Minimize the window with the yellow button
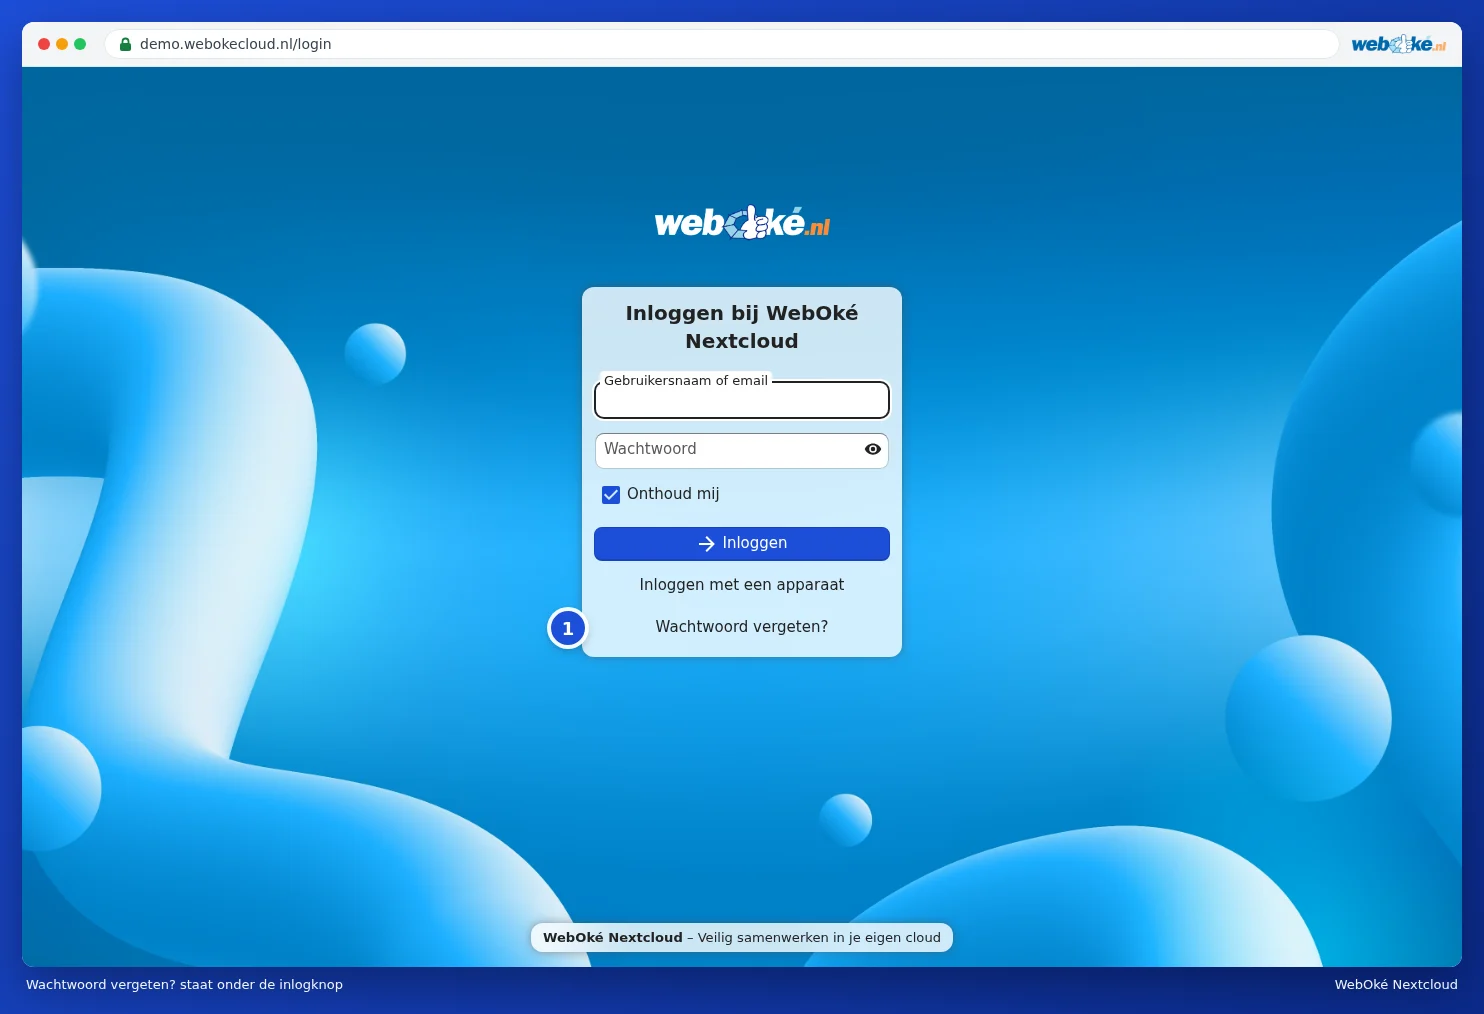 click(62, 44)
